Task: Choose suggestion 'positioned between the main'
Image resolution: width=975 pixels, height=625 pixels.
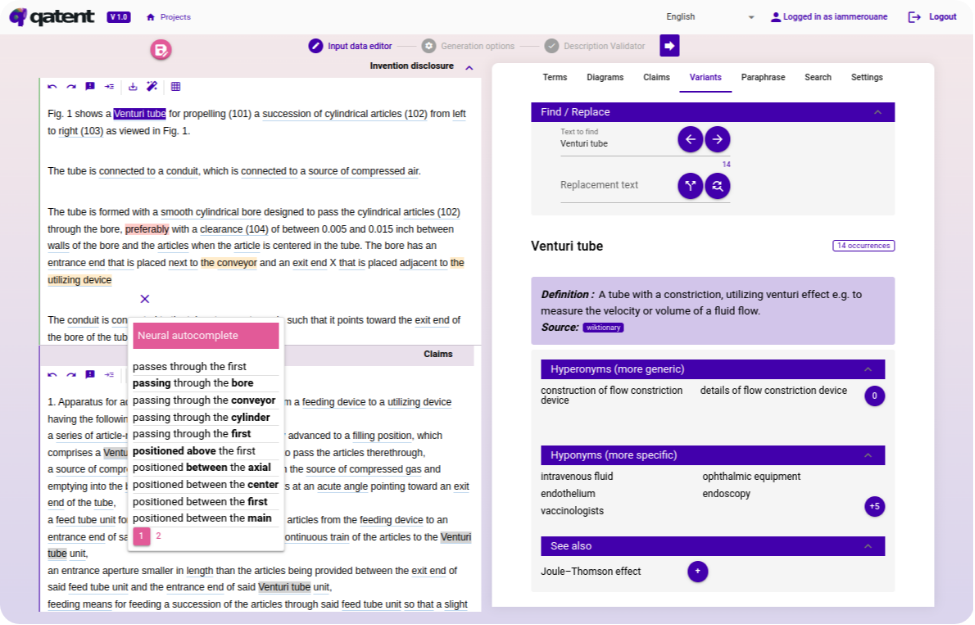Action: coord(201,519)
